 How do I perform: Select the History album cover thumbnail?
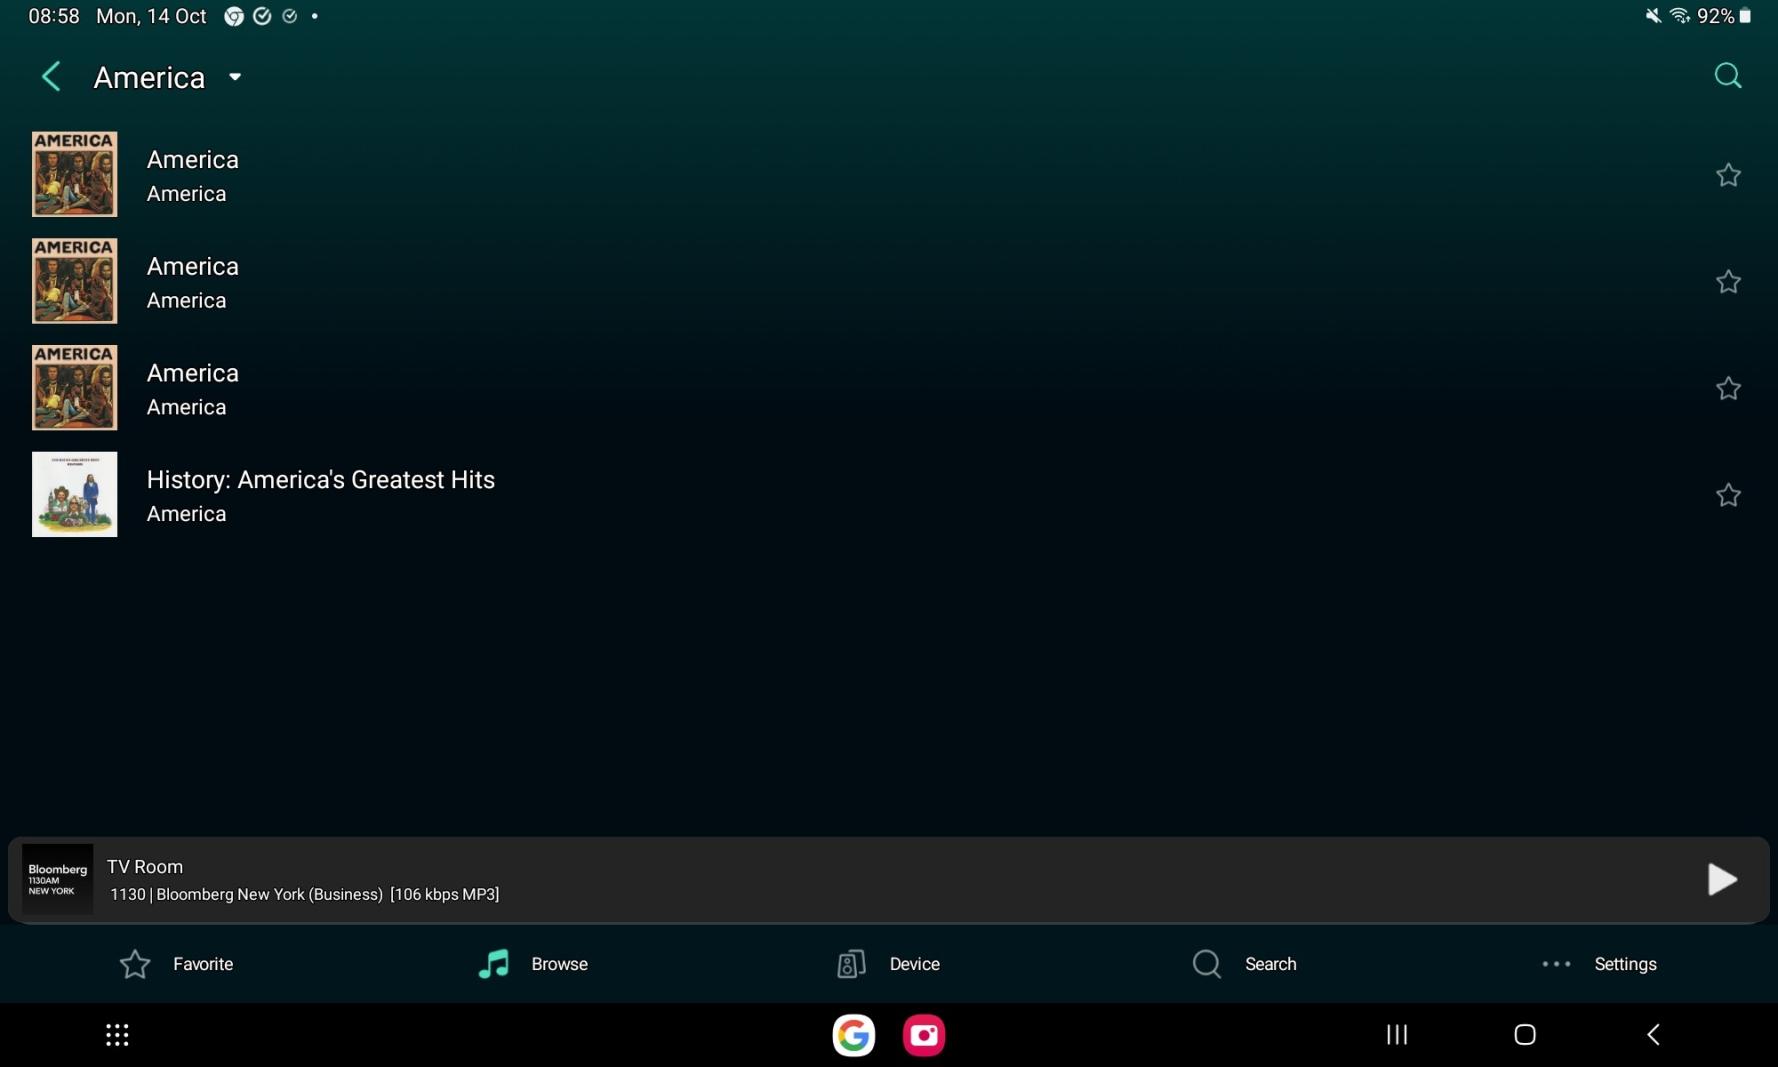click(x=74, y=494)
